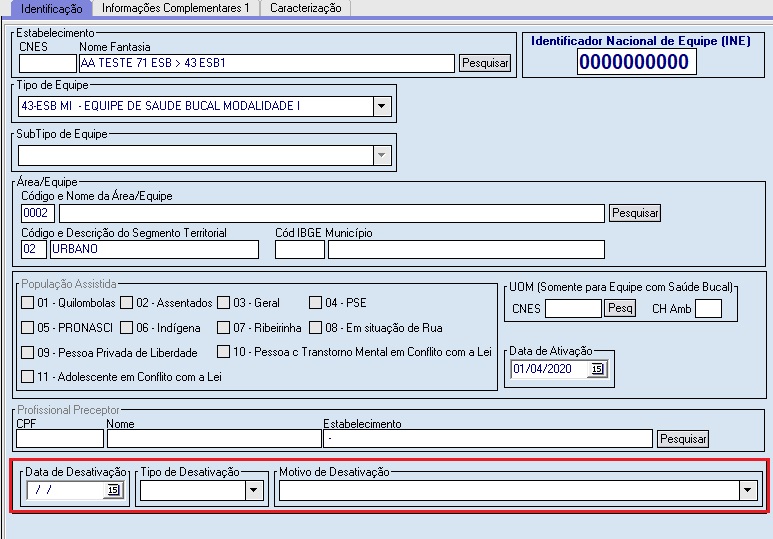Select the Identificação tab
773x539 pixels.
(x=51, y=8)
